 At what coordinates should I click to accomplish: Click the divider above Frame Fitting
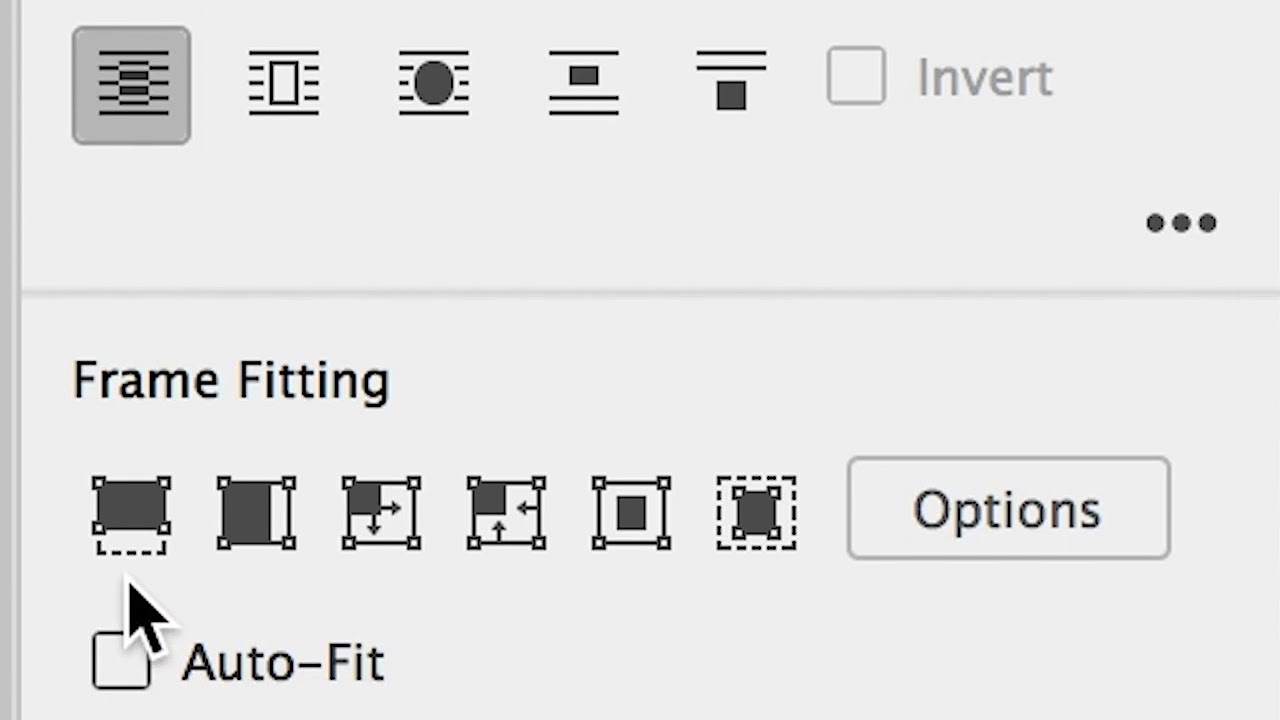click(650, 293)
